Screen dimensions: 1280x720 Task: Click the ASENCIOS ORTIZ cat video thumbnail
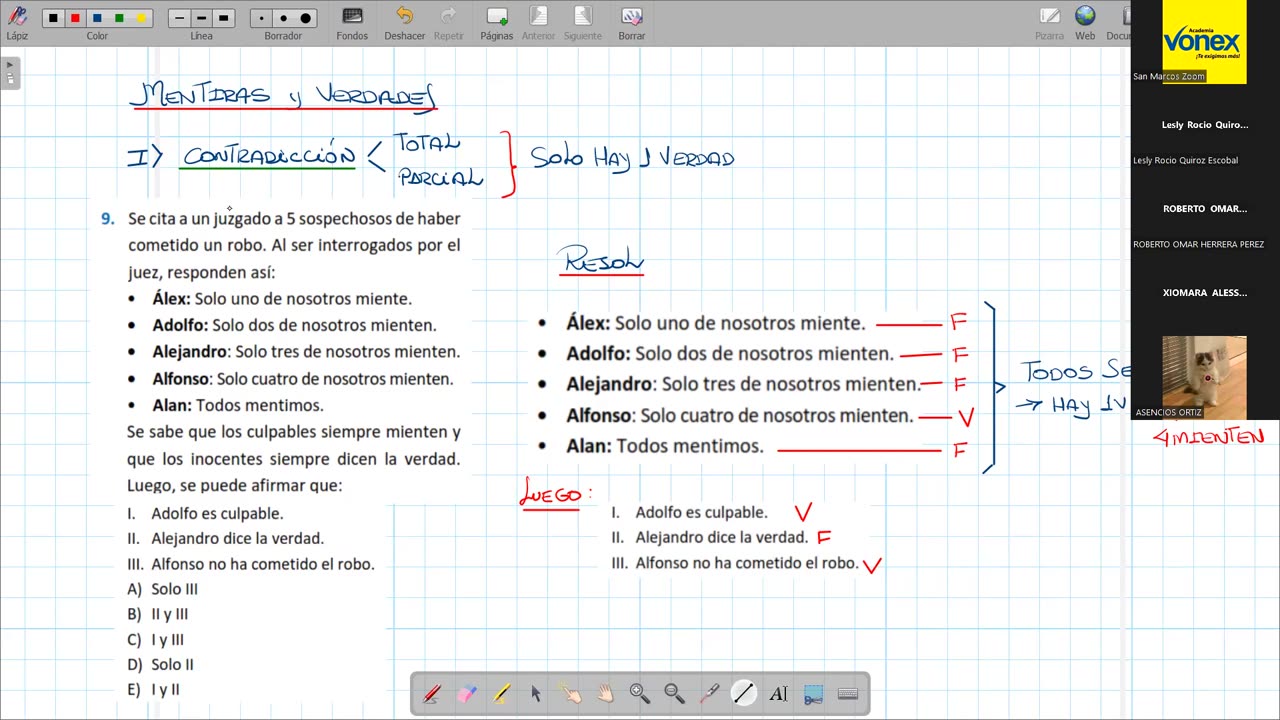pyautogui.click(x=1204, y=378)
